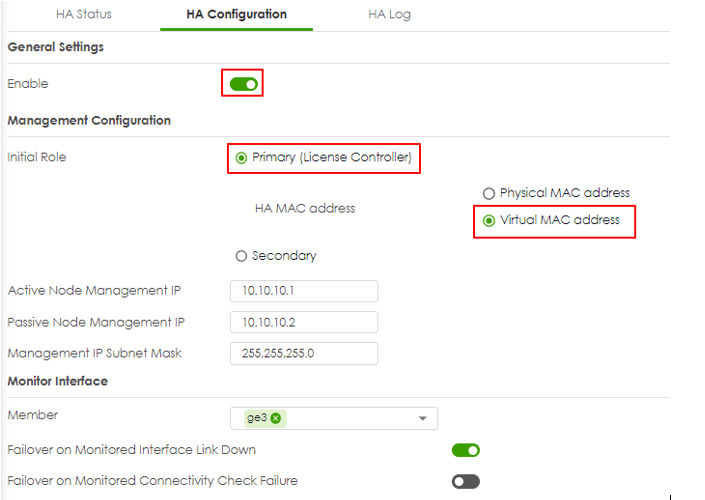Click the Primary (License Controller) label text
This screenshot has width=705, height=500.
(x=332, y=157)
